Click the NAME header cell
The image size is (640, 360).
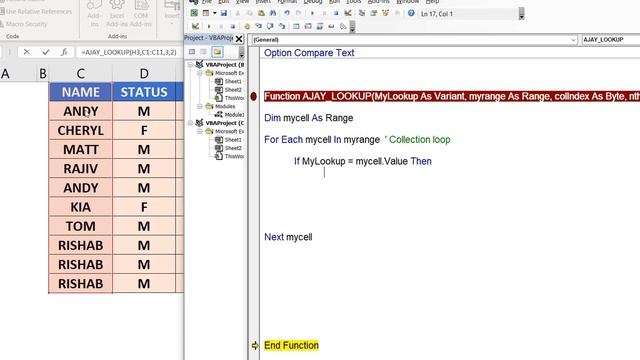(81, 92)
